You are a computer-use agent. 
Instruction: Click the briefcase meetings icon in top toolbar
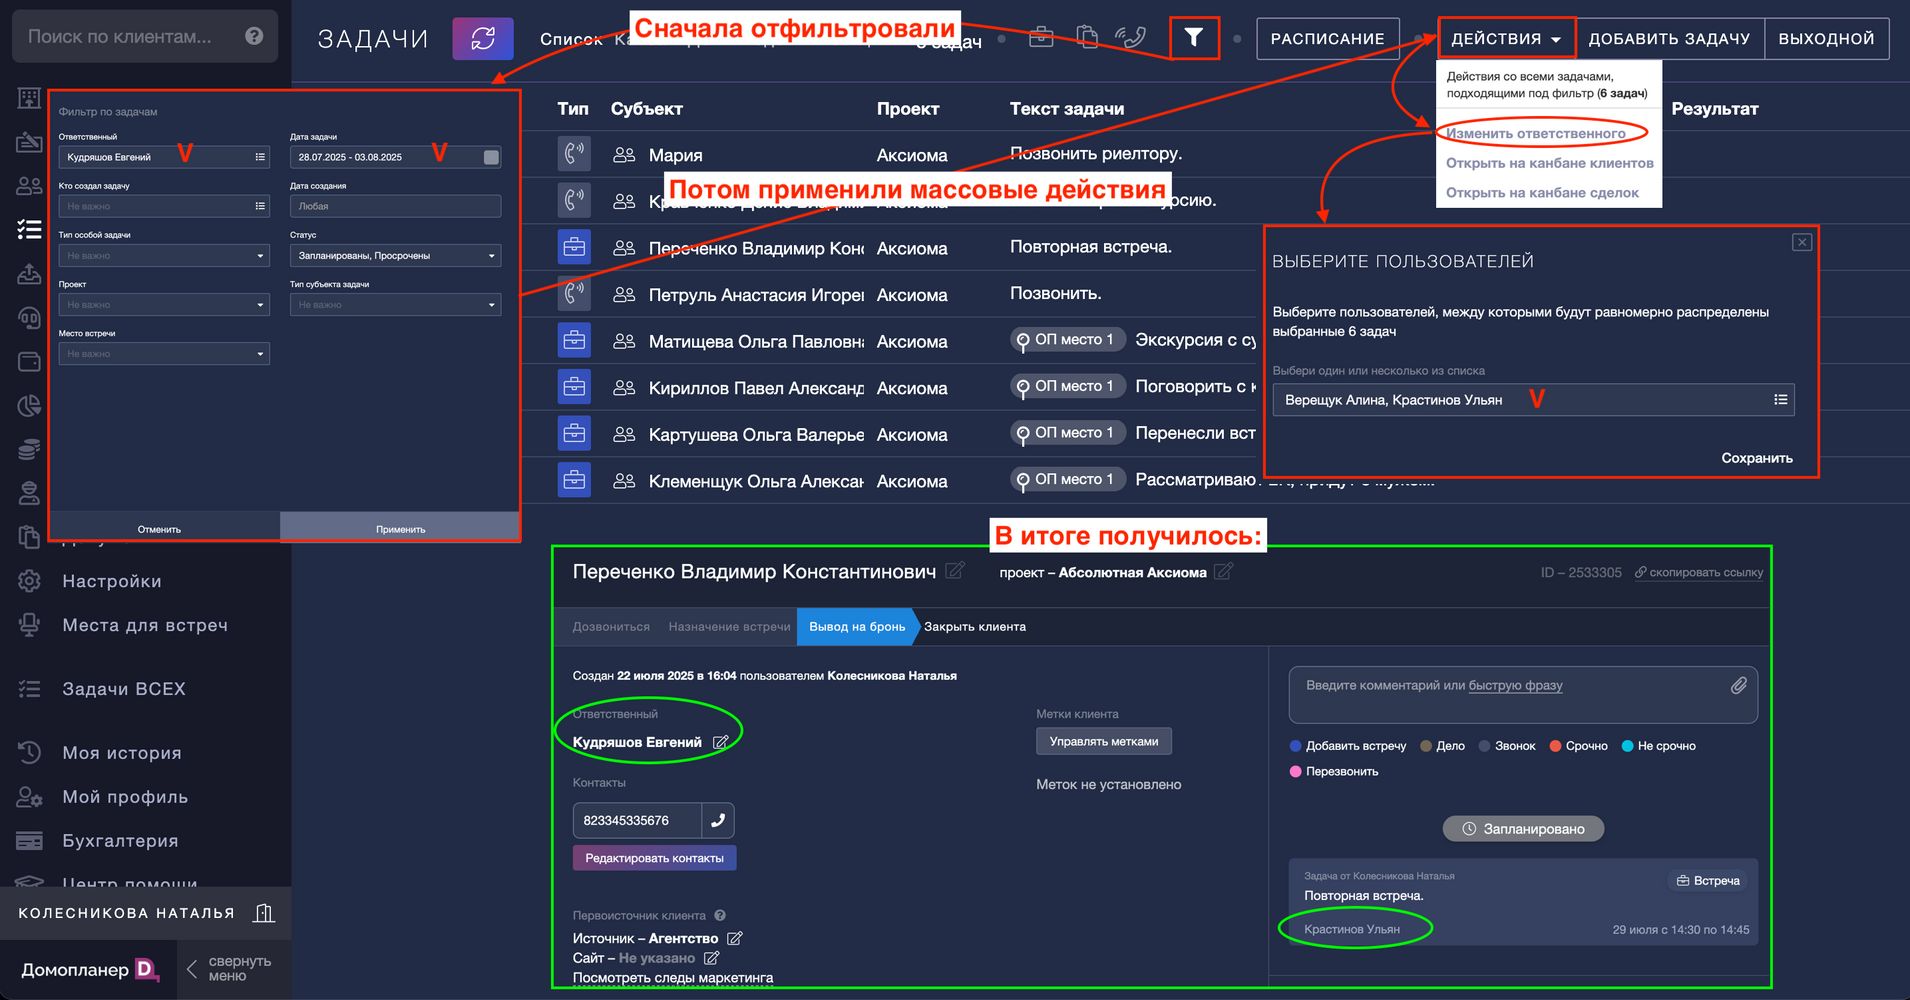[1041, 37]
